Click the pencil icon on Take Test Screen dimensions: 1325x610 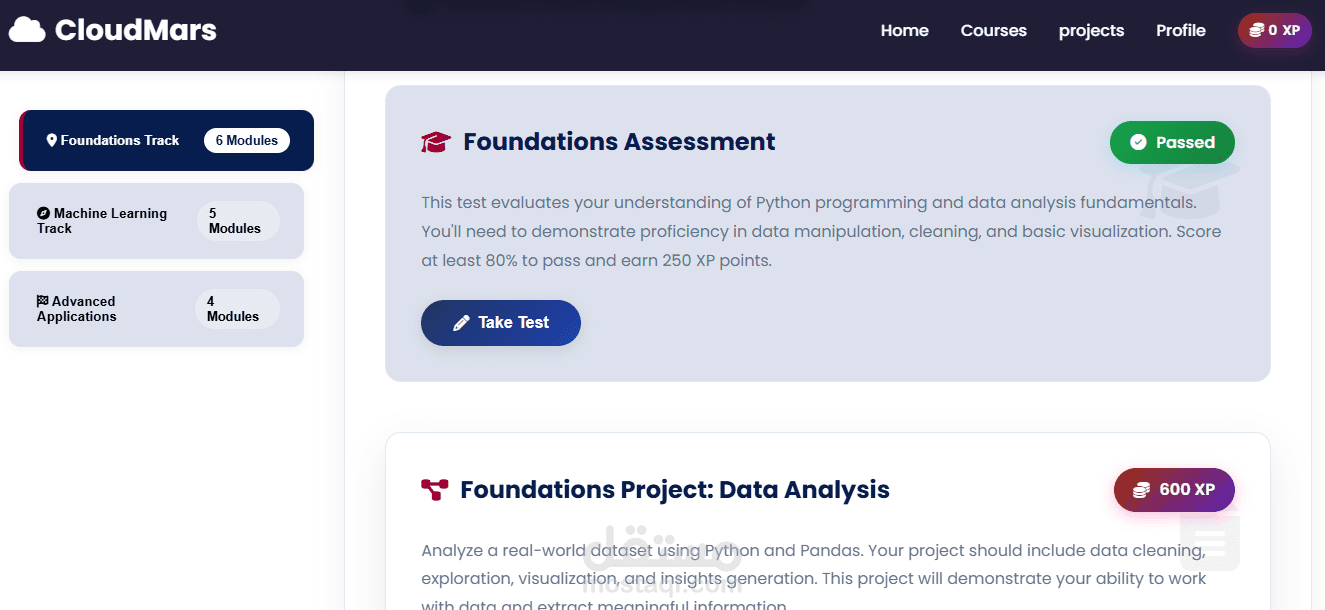(x=461, y=323)
